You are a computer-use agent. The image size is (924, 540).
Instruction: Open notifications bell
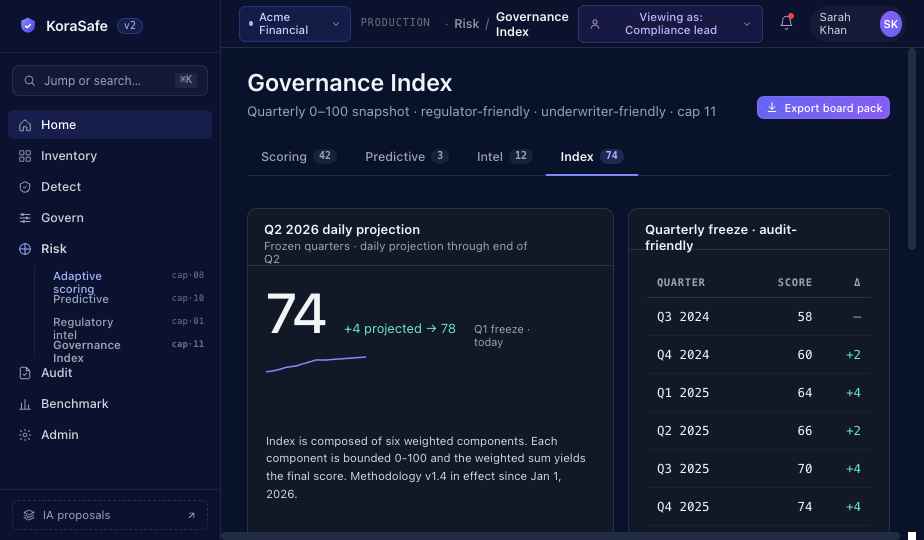click(786, 23)
